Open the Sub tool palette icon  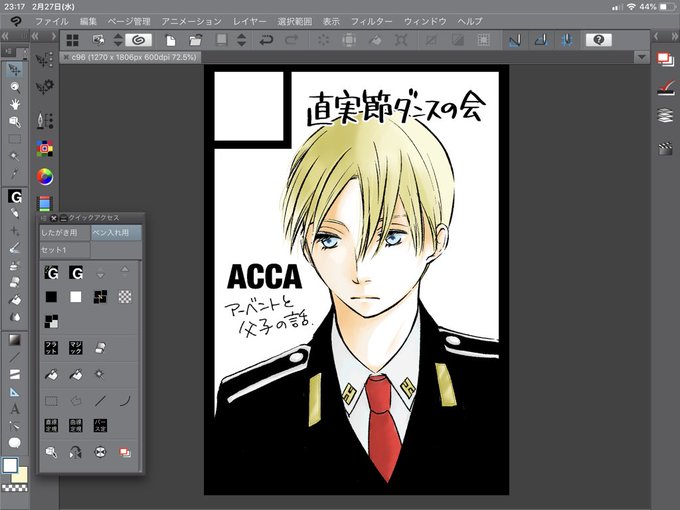pos(45,60)
